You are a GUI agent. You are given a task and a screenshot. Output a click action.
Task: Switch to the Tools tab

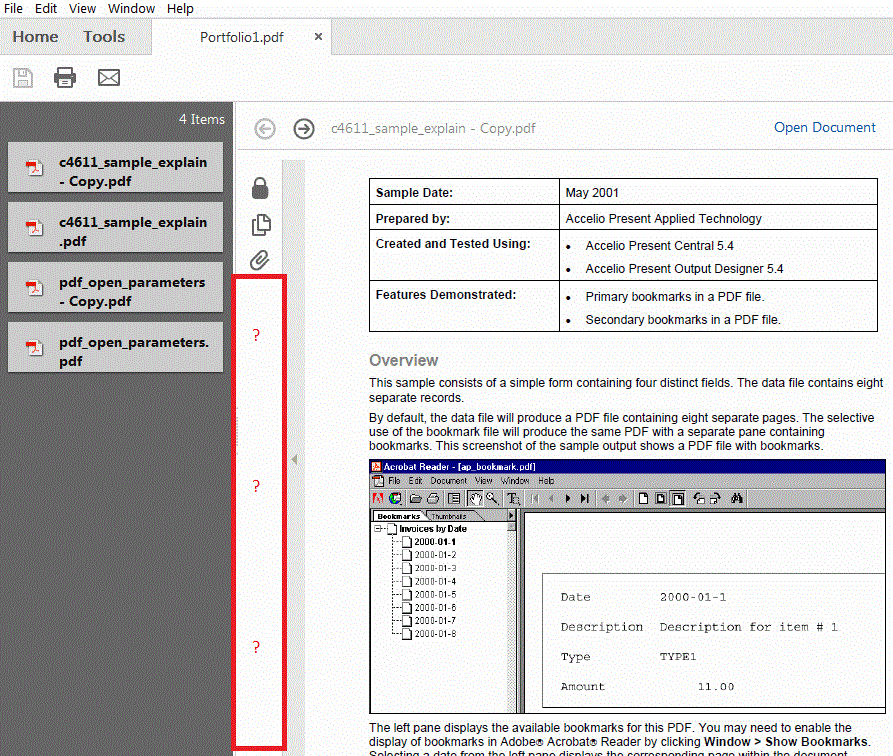point(104,36)
